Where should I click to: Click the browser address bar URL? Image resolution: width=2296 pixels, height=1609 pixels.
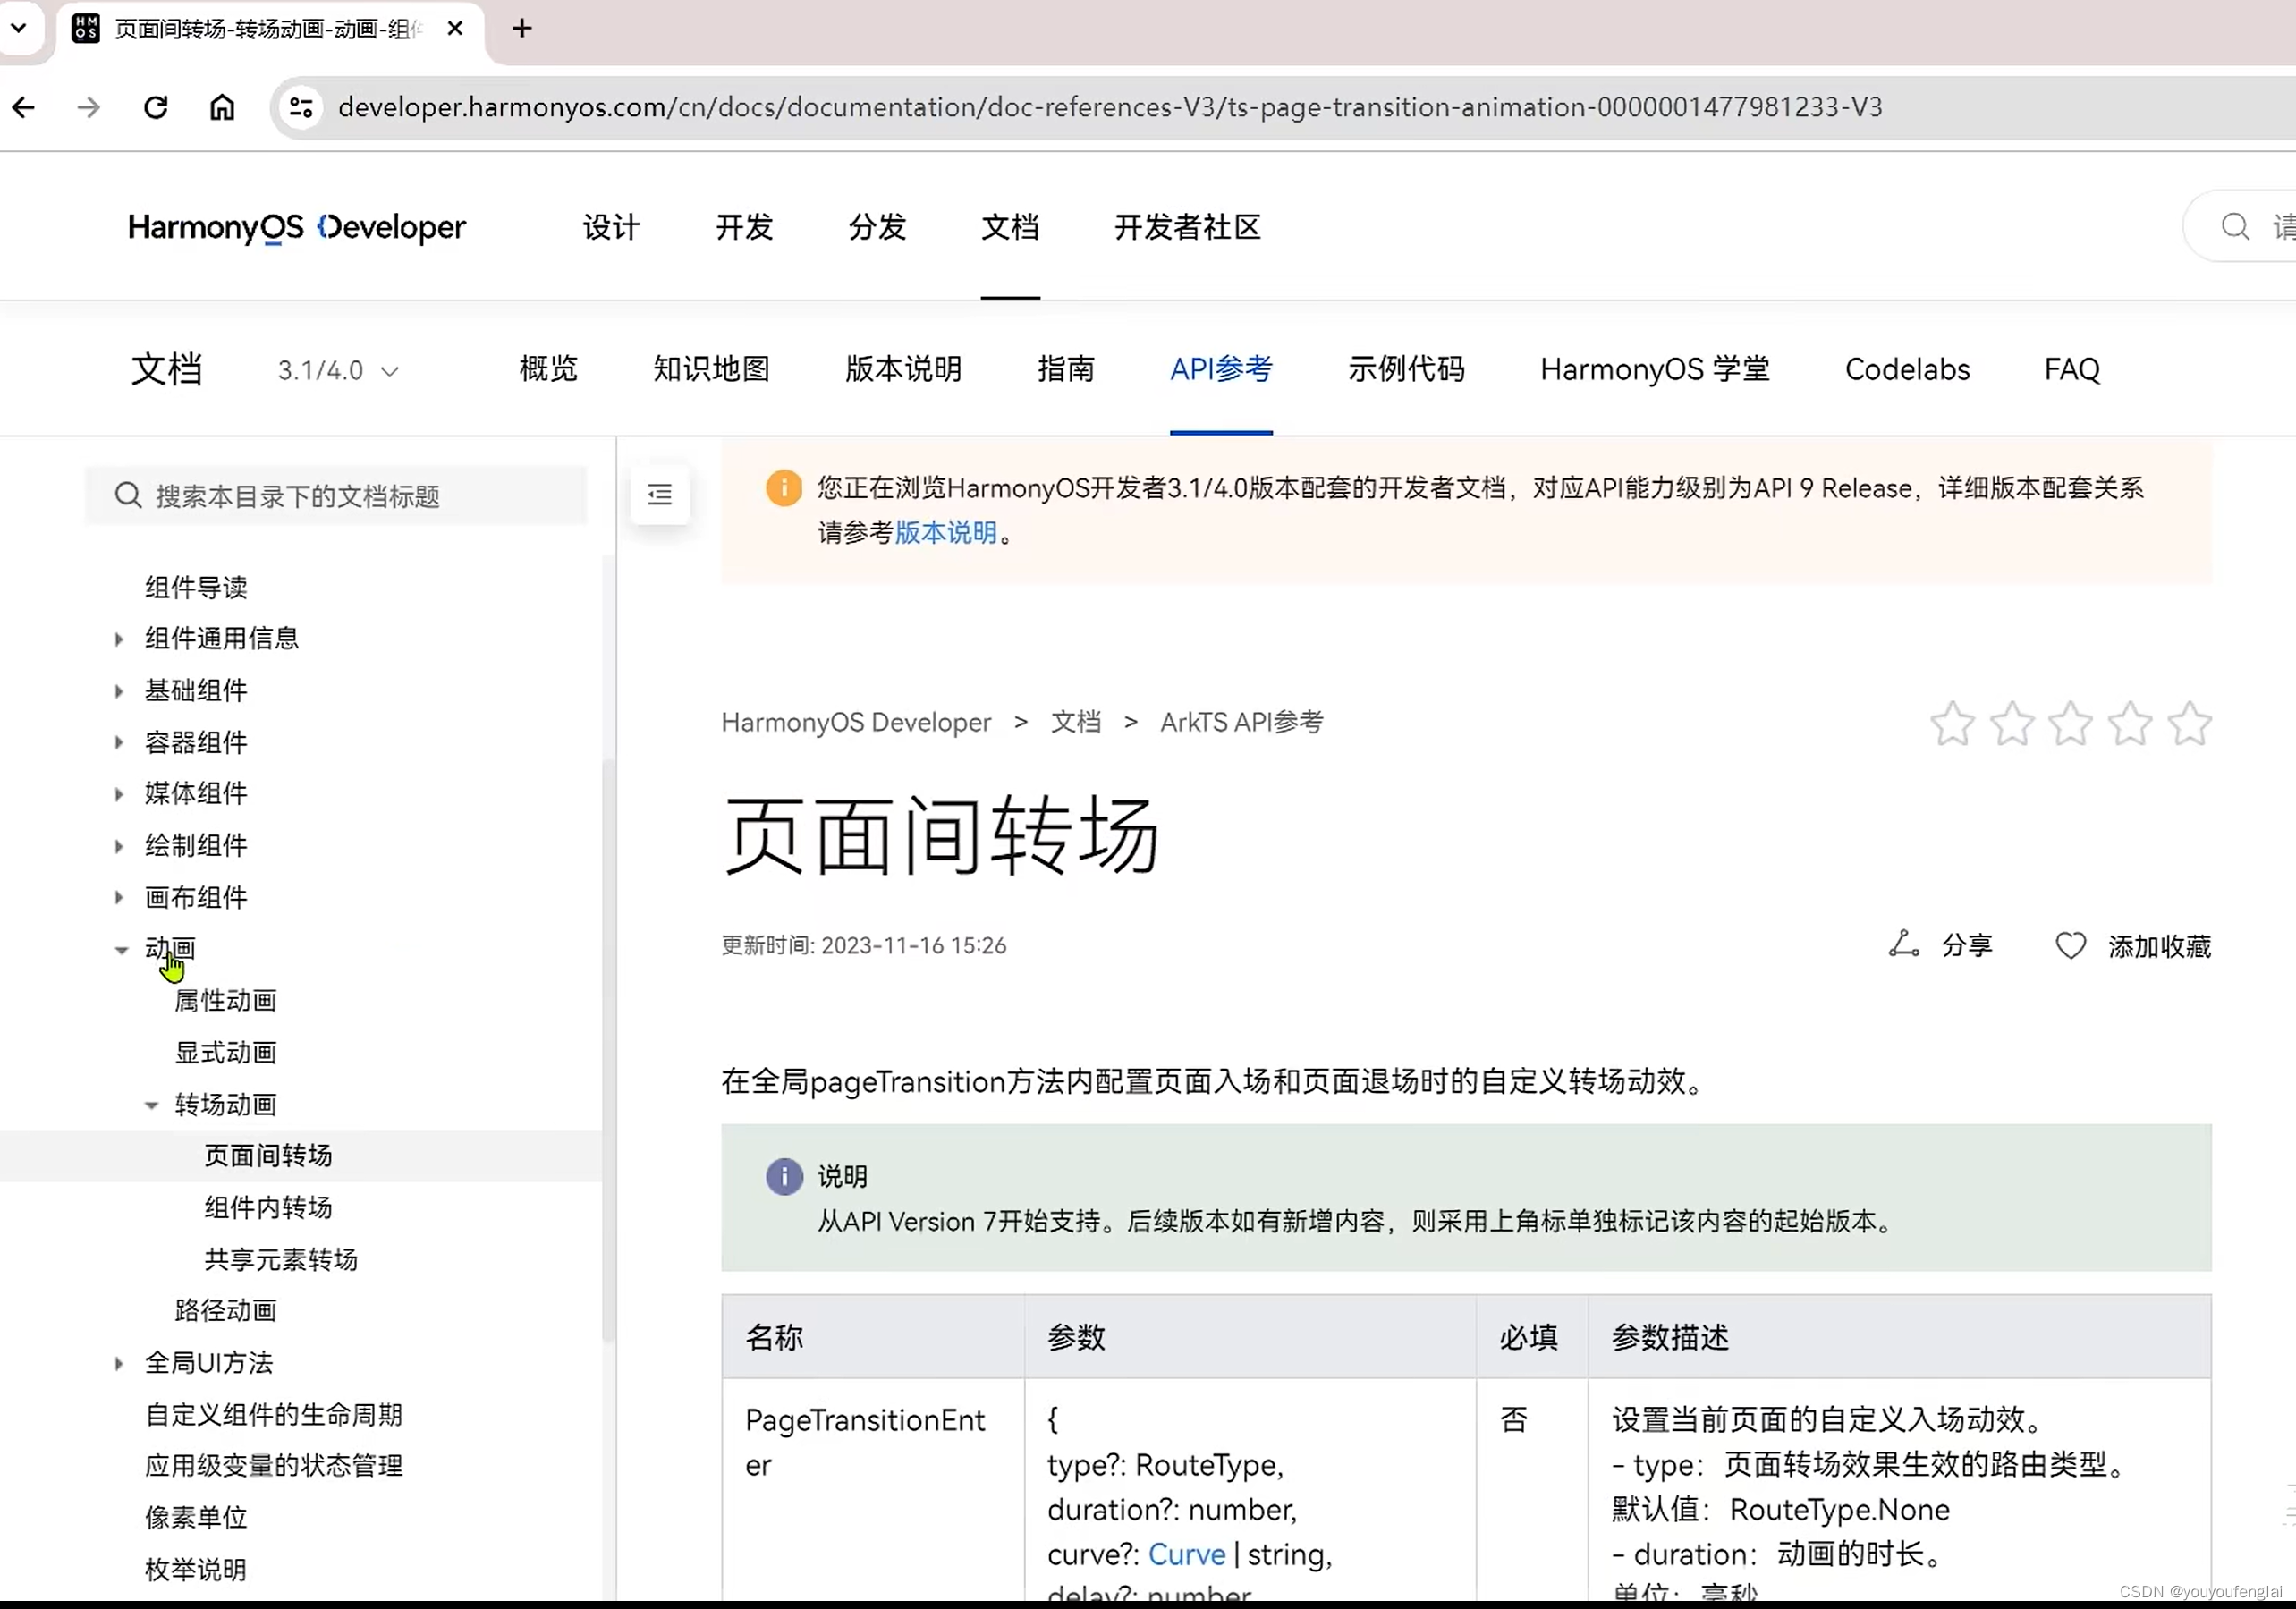[1110, 107]
